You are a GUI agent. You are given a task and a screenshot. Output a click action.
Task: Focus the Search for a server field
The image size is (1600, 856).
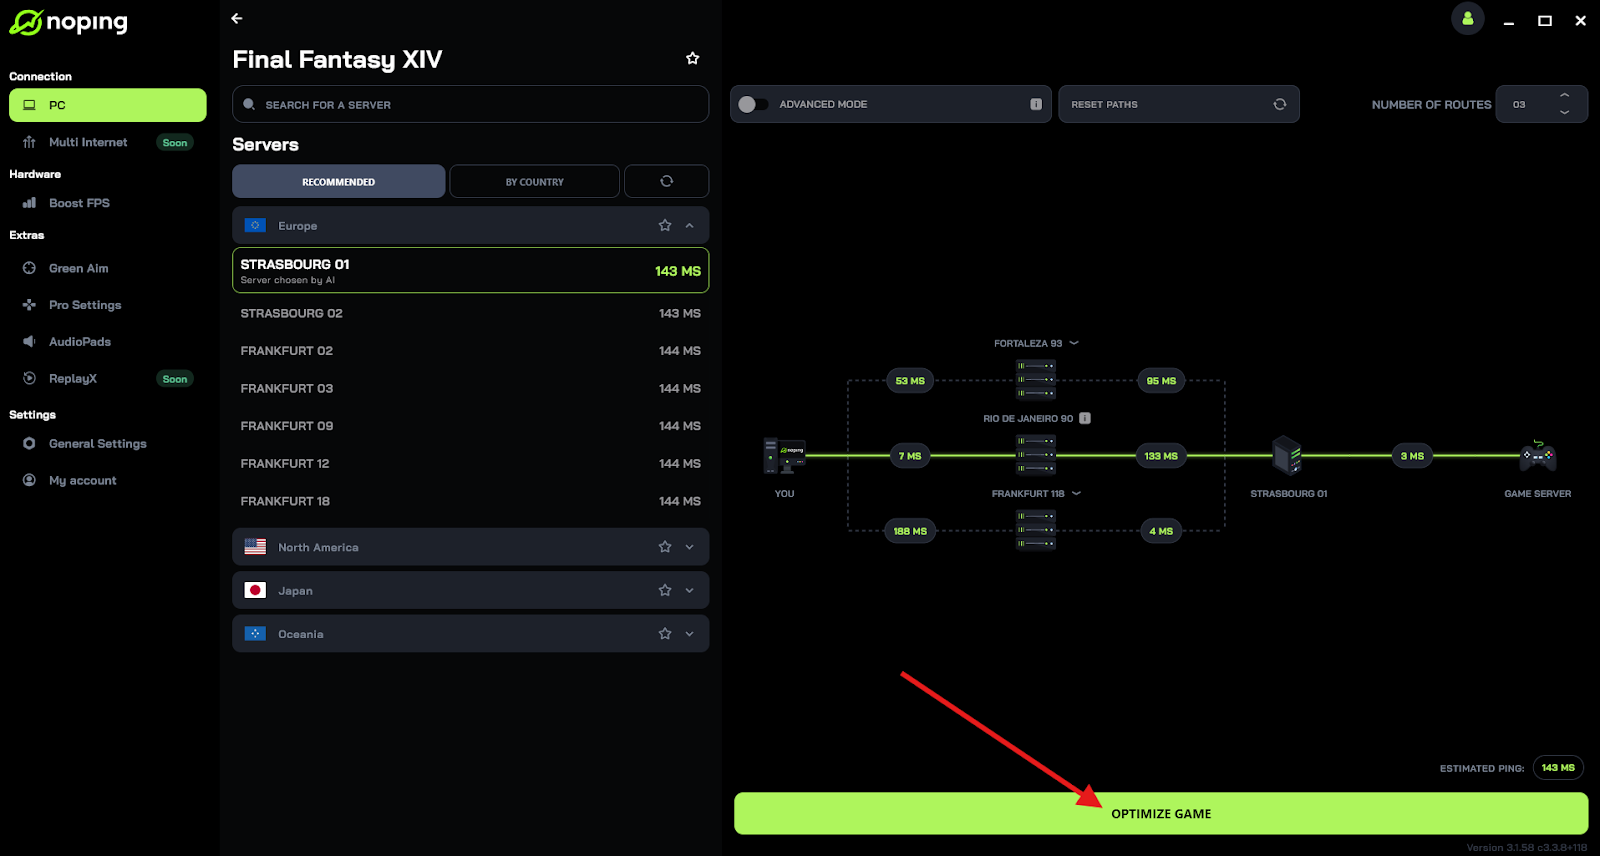471,104
